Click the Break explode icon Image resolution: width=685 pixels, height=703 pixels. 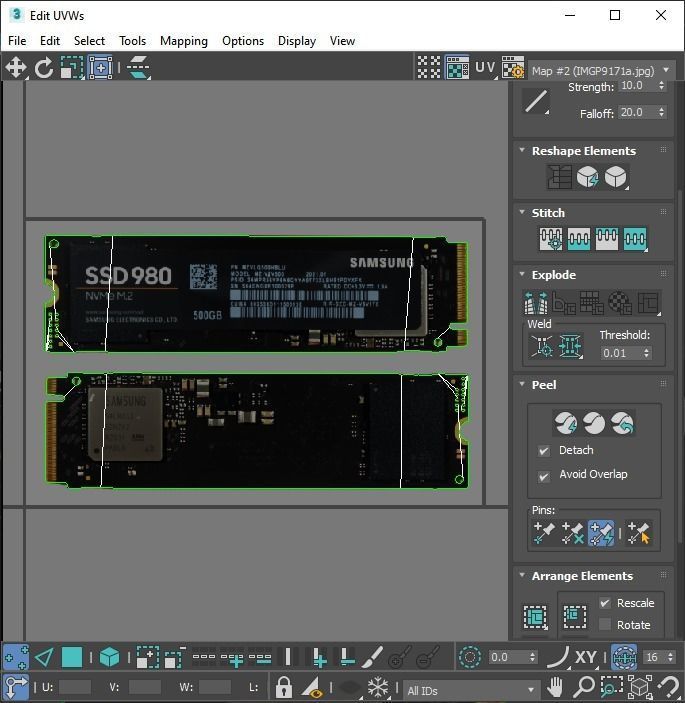(536, 303)
